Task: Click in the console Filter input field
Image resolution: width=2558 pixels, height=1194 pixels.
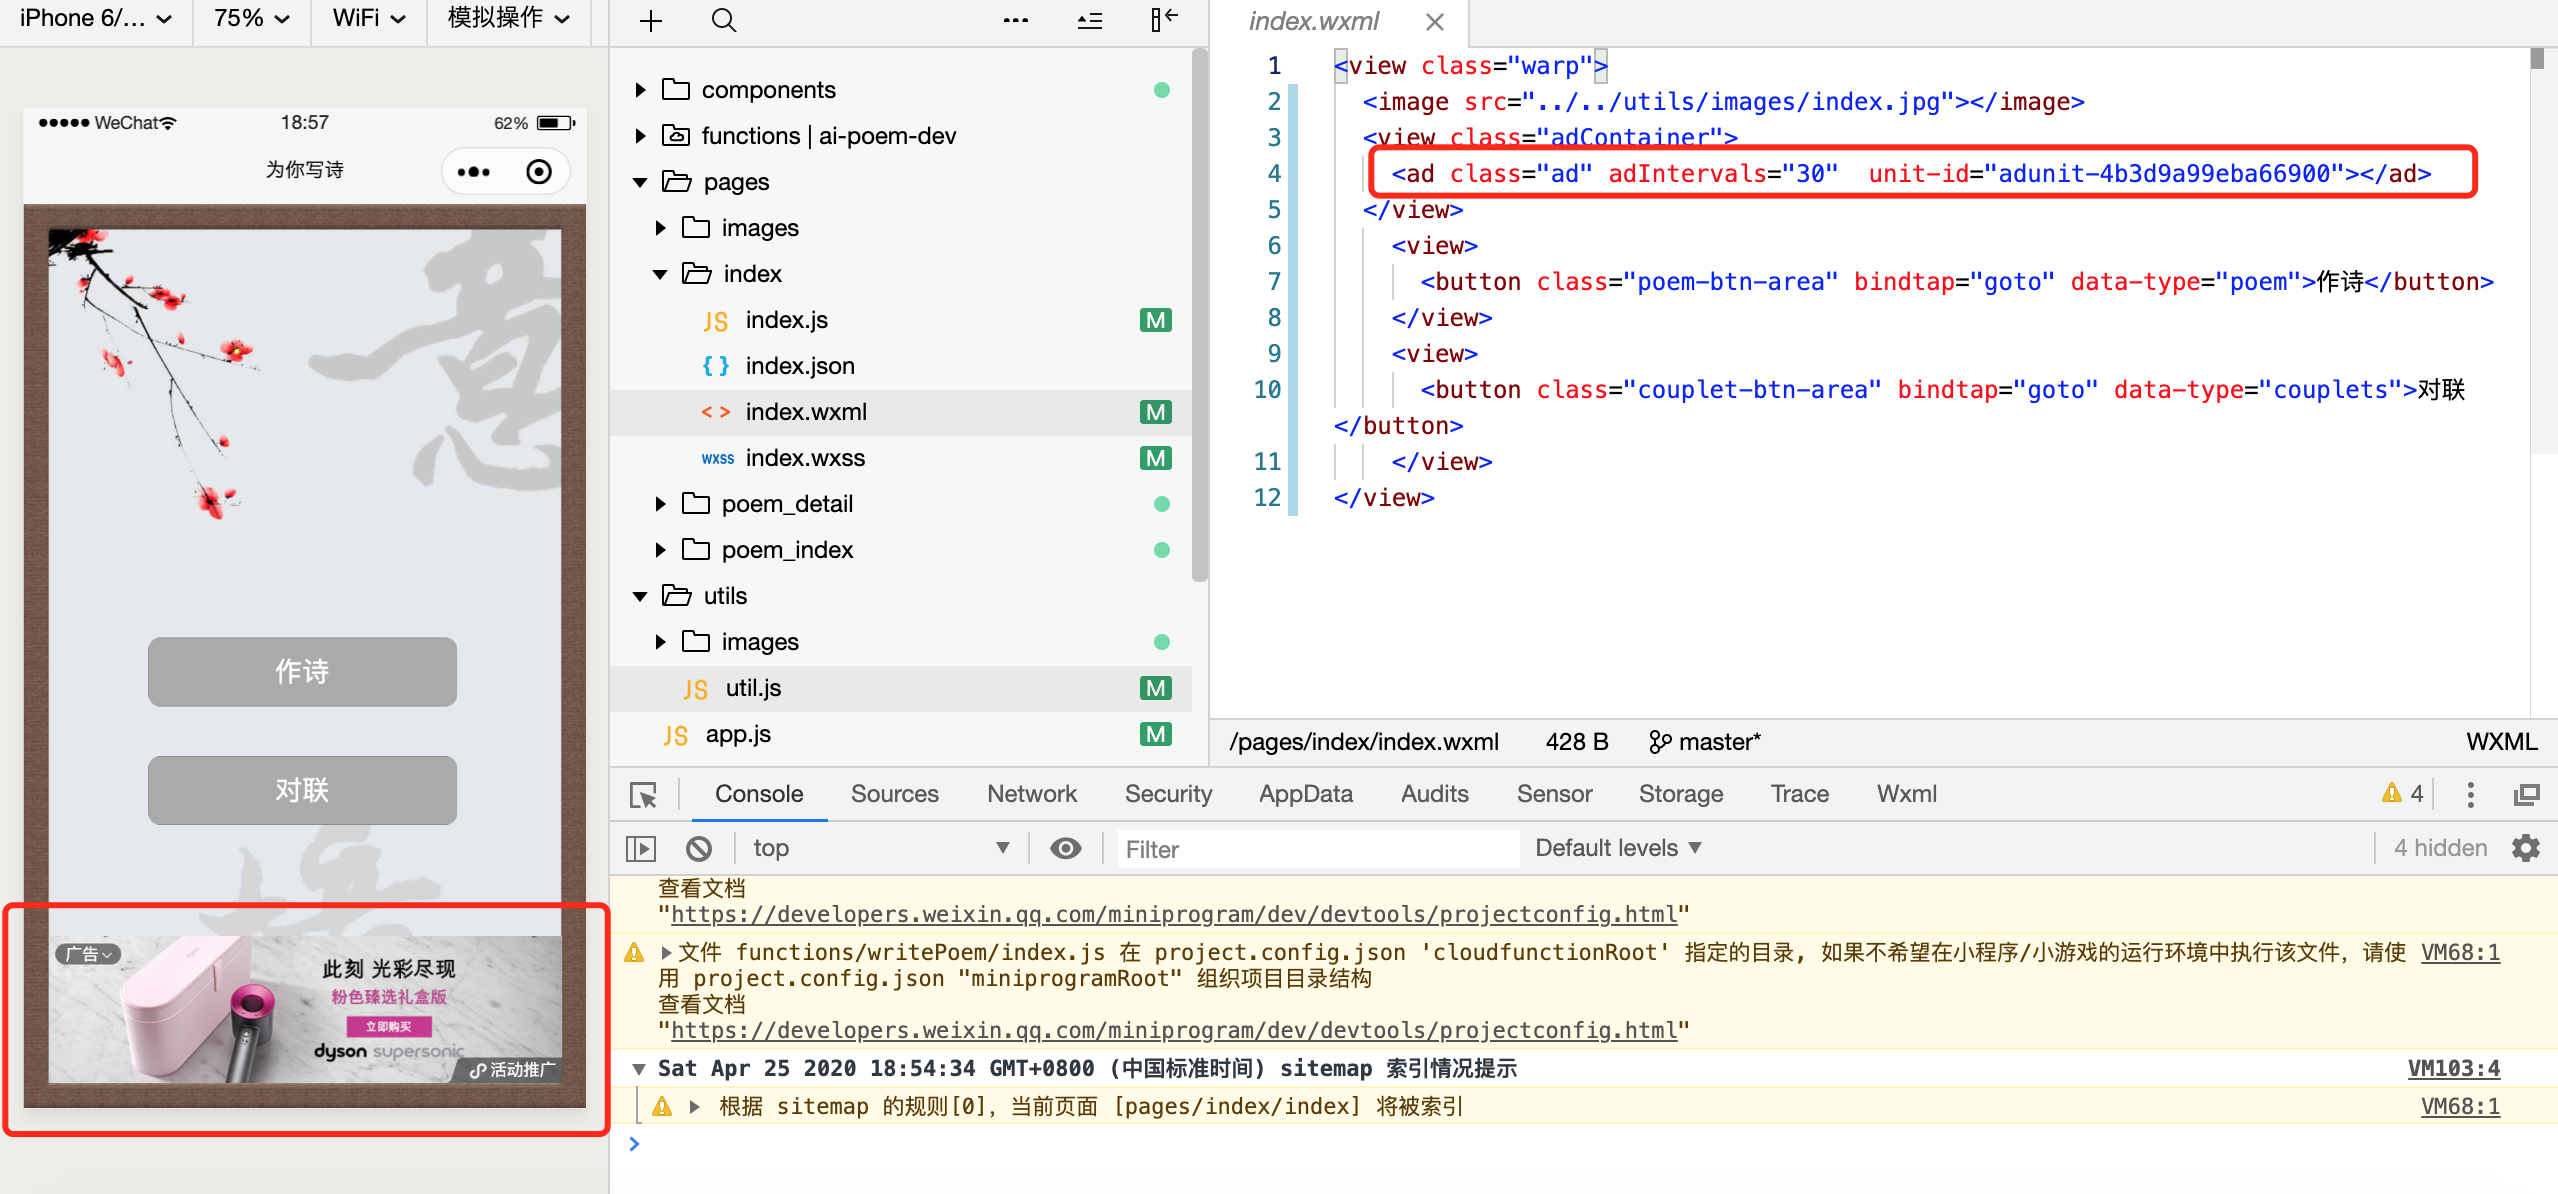Action: [x=1318, y=849]
